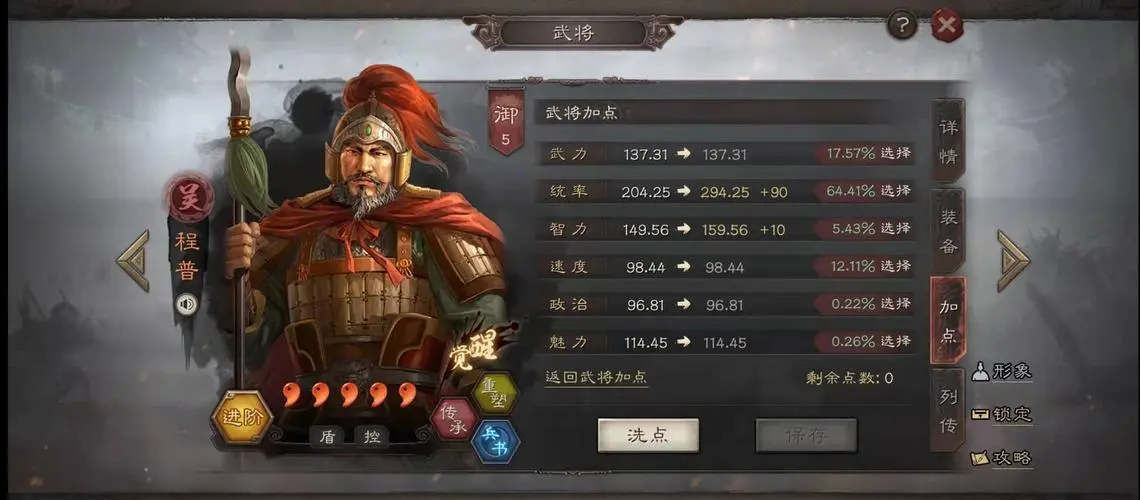Switch to the 装备 tab
The width and height of the screenshot is (1140, 500).
948,230
